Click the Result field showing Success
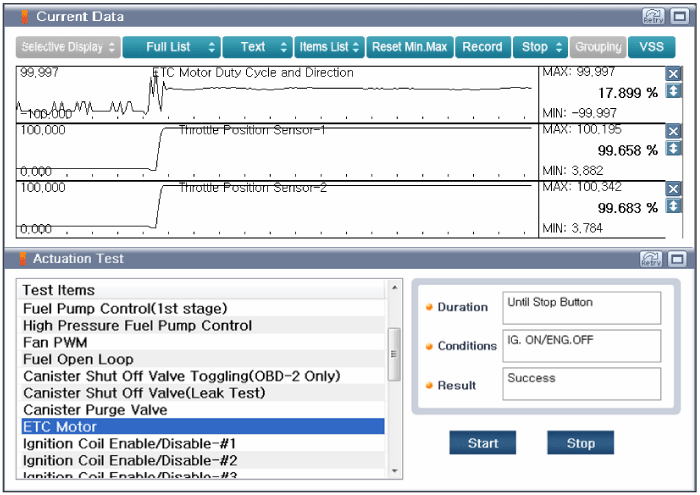This screenshot has height=495, width=700. 581,384
